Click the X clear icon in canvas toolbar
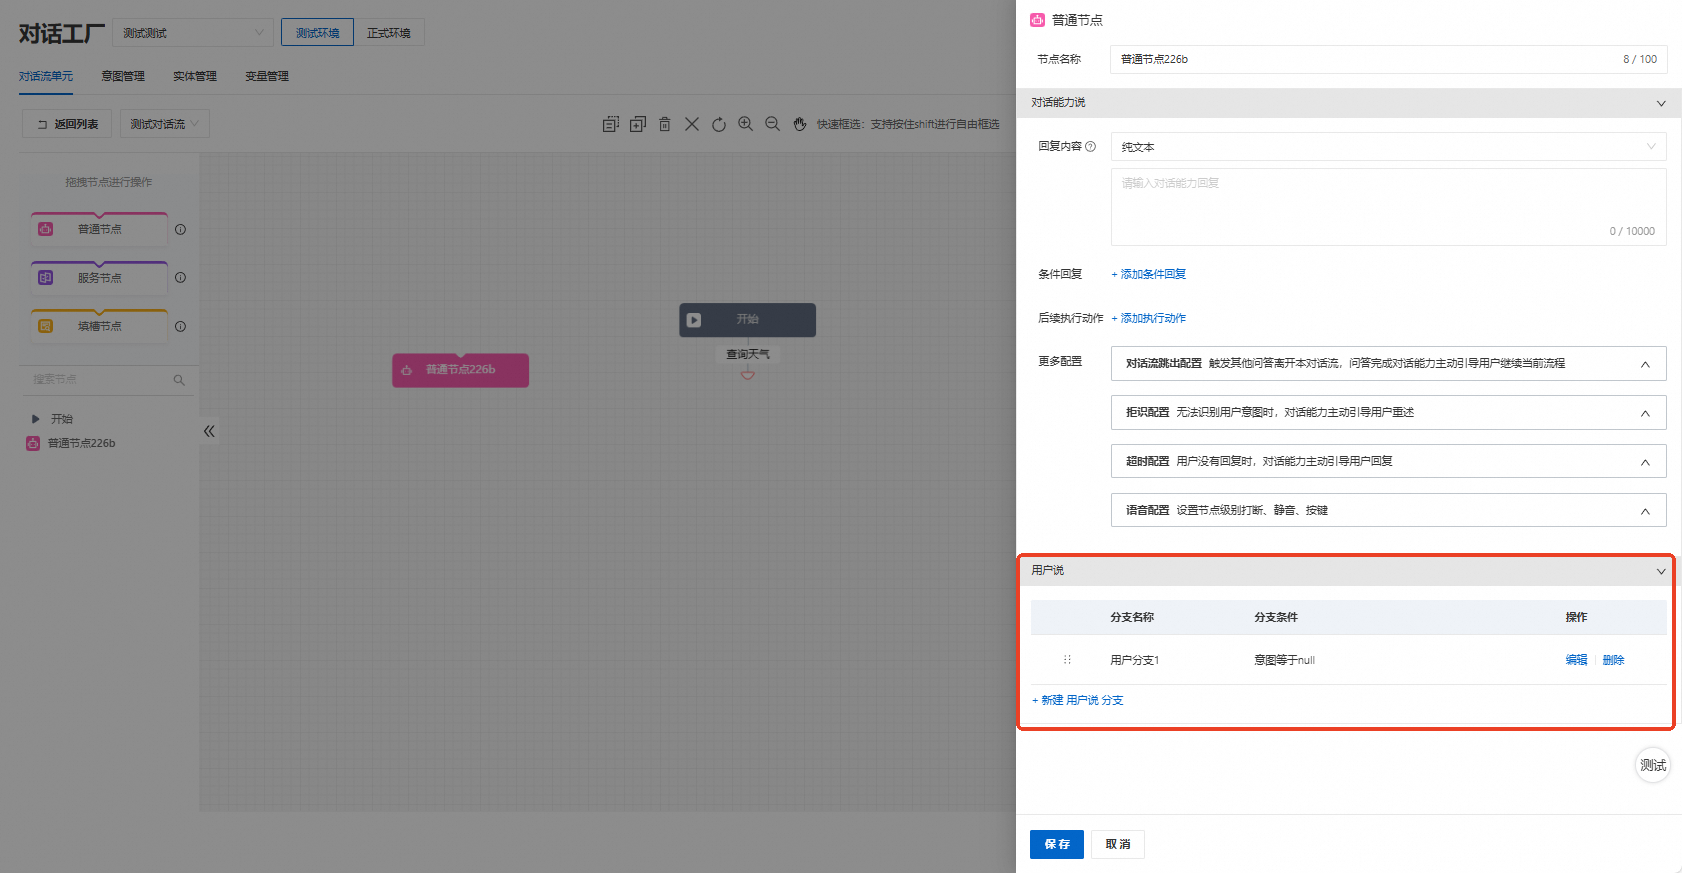 point(691,124)
